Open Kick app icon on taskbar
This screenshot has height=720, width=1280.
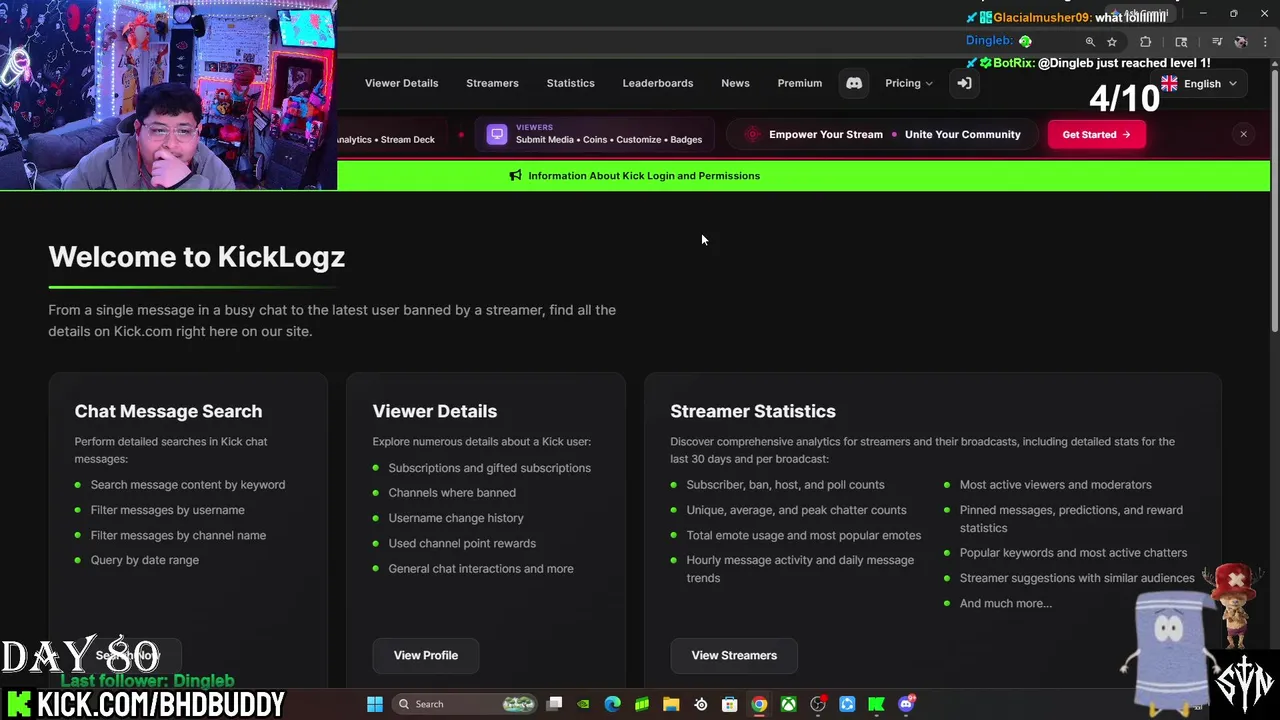(877, 704)
